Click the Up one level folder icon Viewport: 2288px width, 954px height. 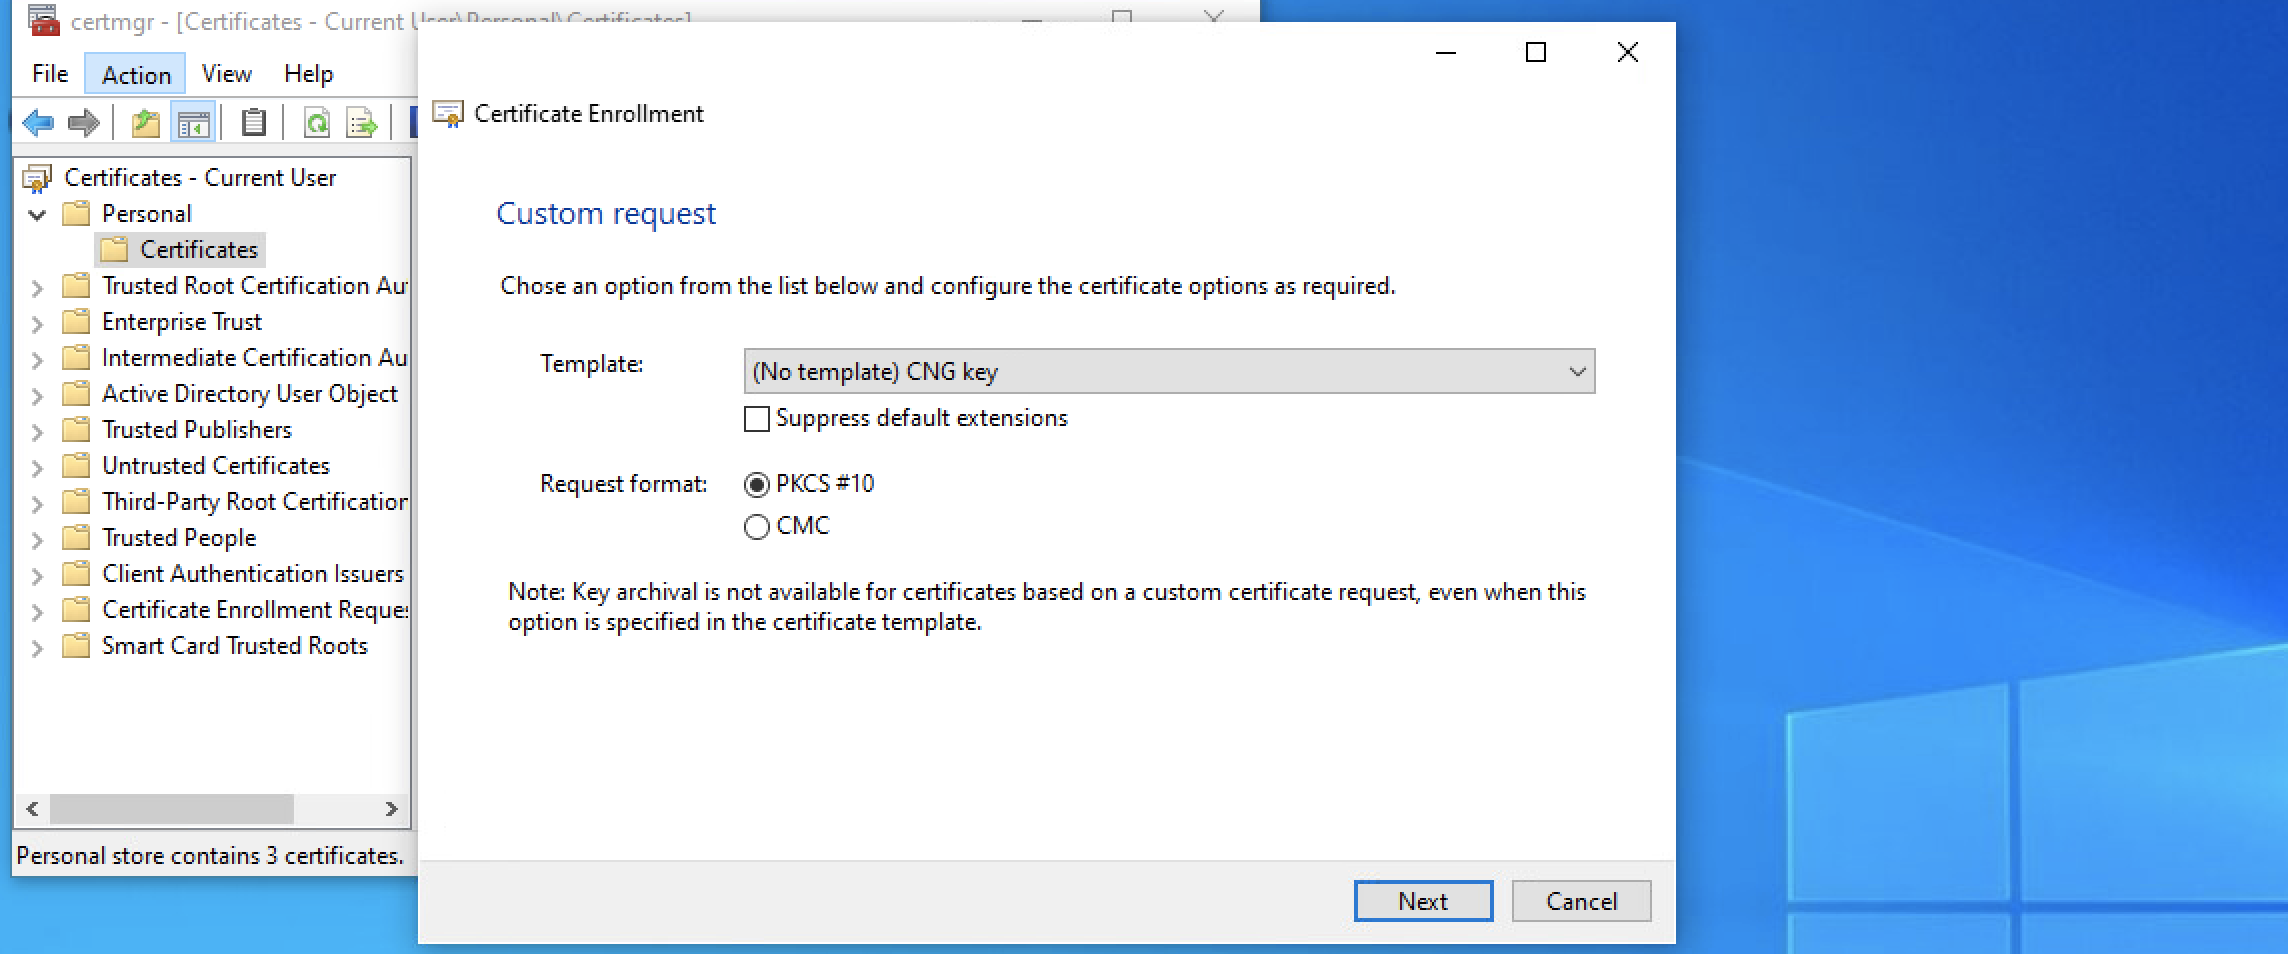tap(146, 123)
